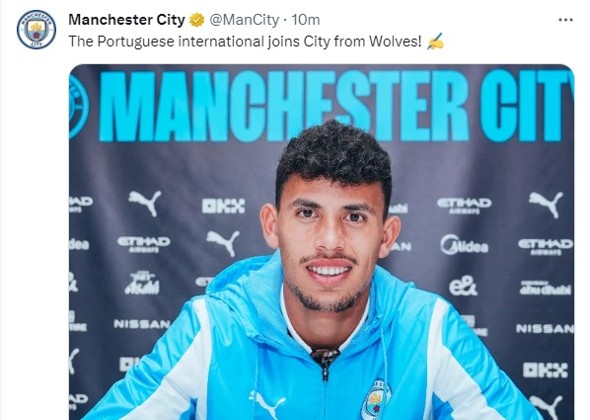
Task: Open the three-dot more options menu
Action: [566, 20]
